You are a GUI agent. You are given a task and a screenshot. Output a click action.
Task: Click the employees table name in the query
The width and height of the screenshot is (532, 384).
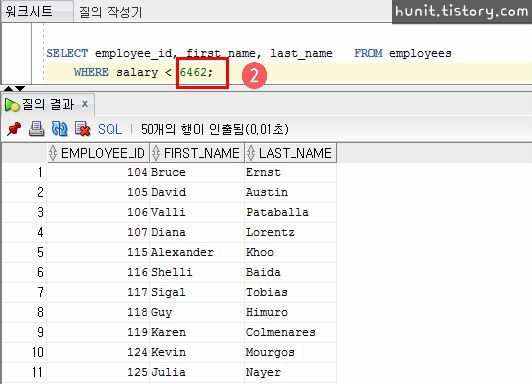click(420, 53)
